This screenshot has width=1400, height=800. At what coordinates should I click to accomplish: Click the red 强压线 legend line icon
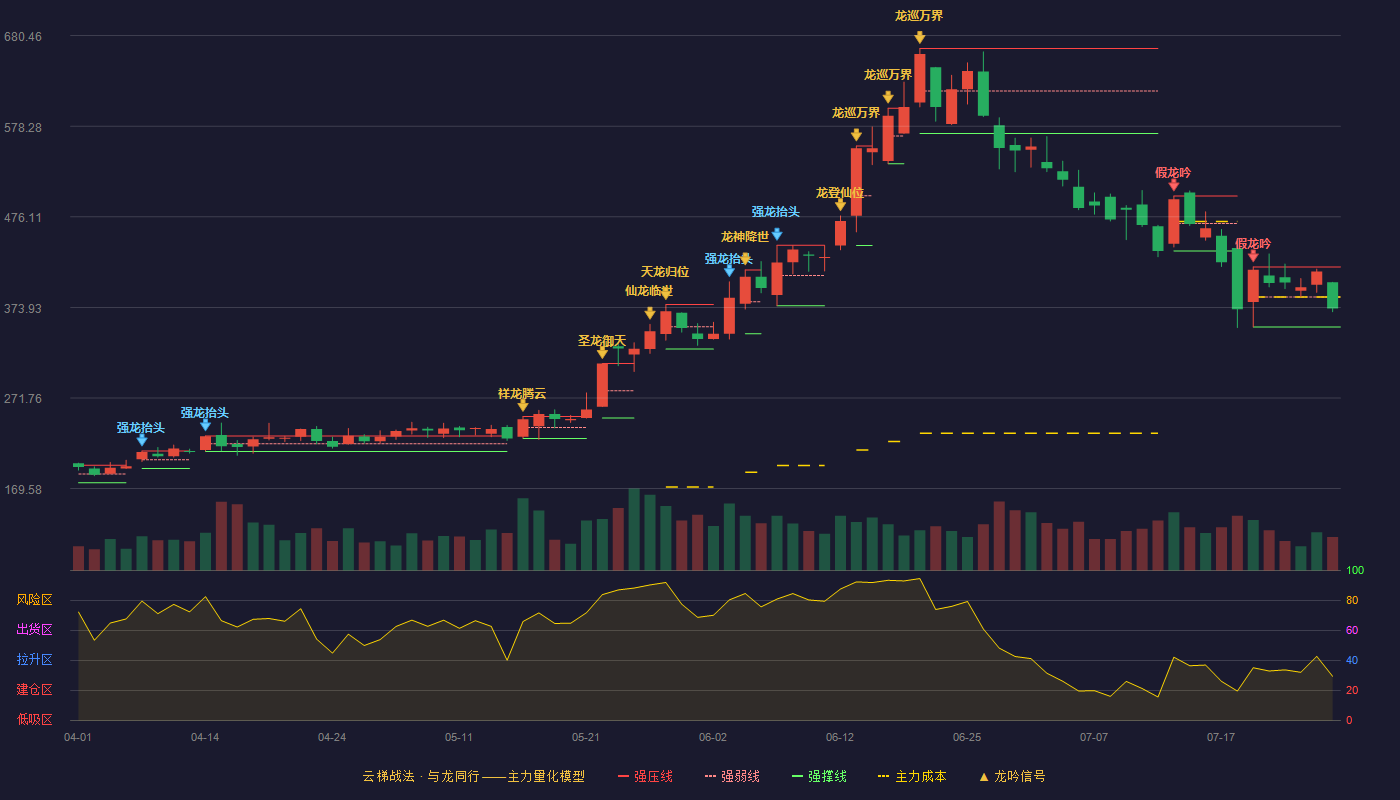[x=623, y=776]
